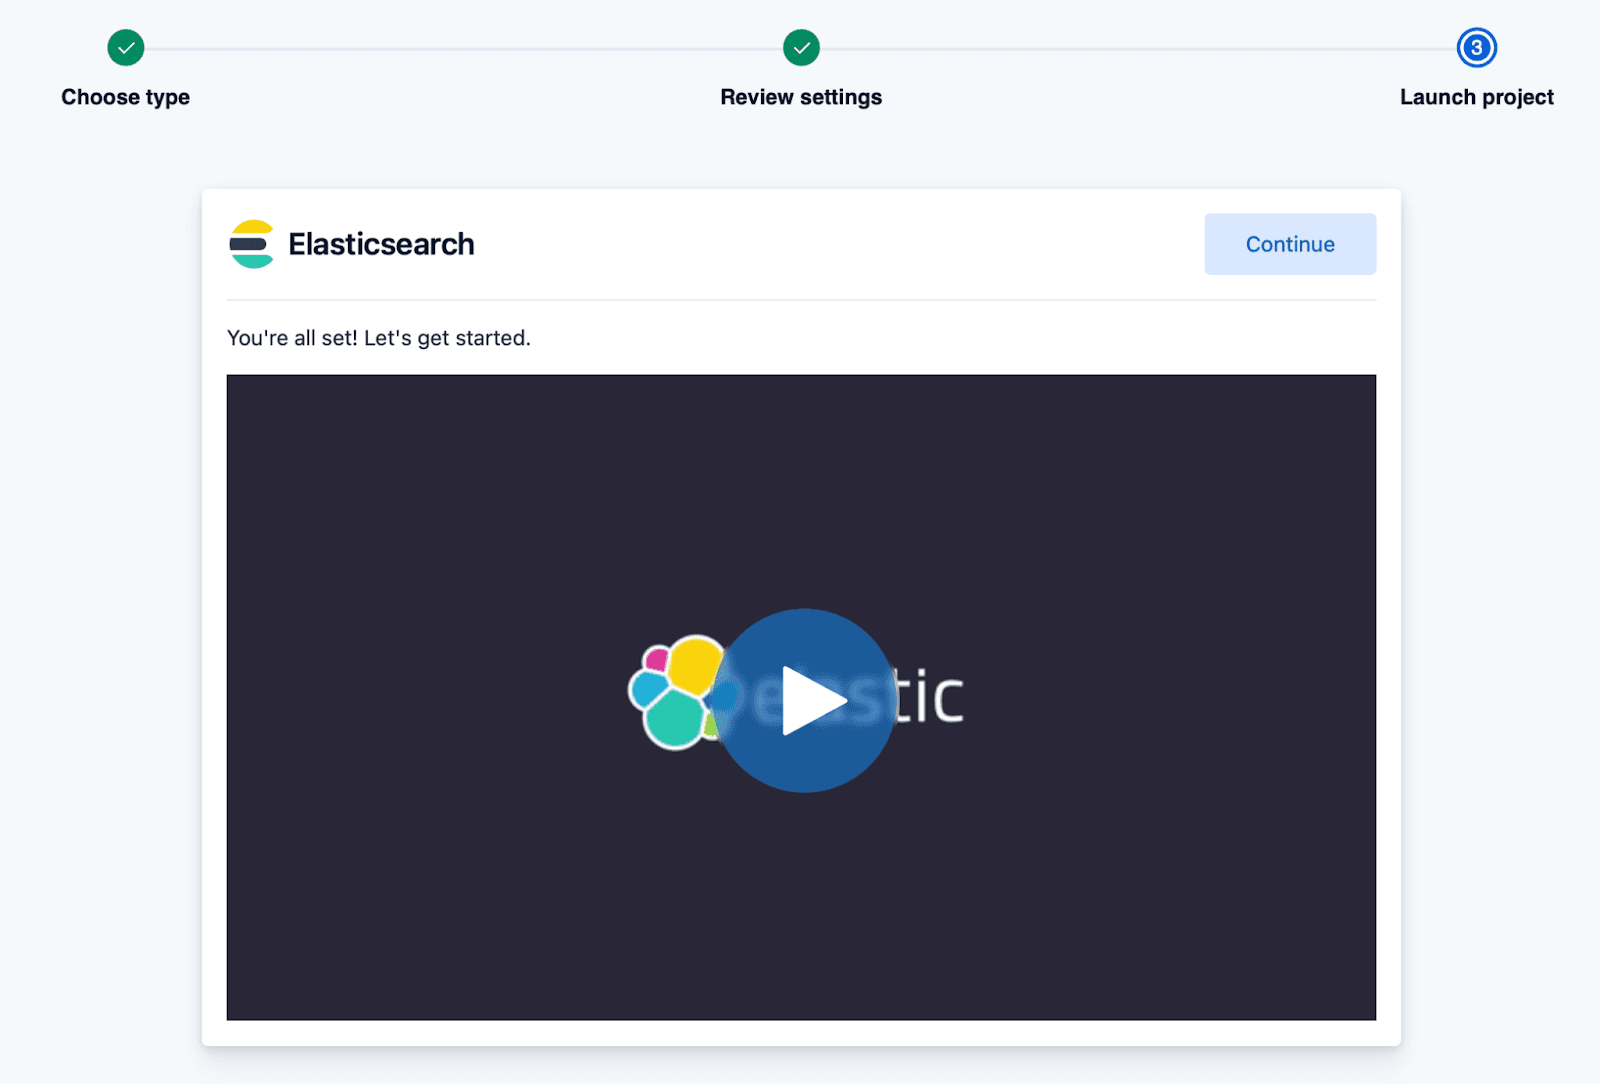Click the divider line under the Elasticsearch header

801,300
